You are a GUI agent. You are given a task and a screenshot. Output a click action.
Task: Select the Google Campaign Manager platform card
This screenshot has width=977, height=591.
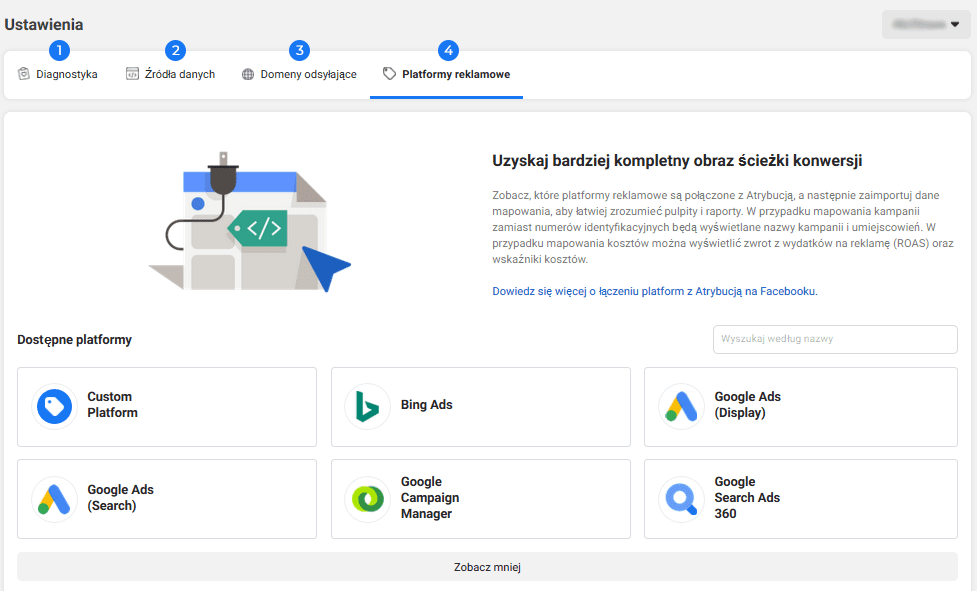tap(480, 498)
